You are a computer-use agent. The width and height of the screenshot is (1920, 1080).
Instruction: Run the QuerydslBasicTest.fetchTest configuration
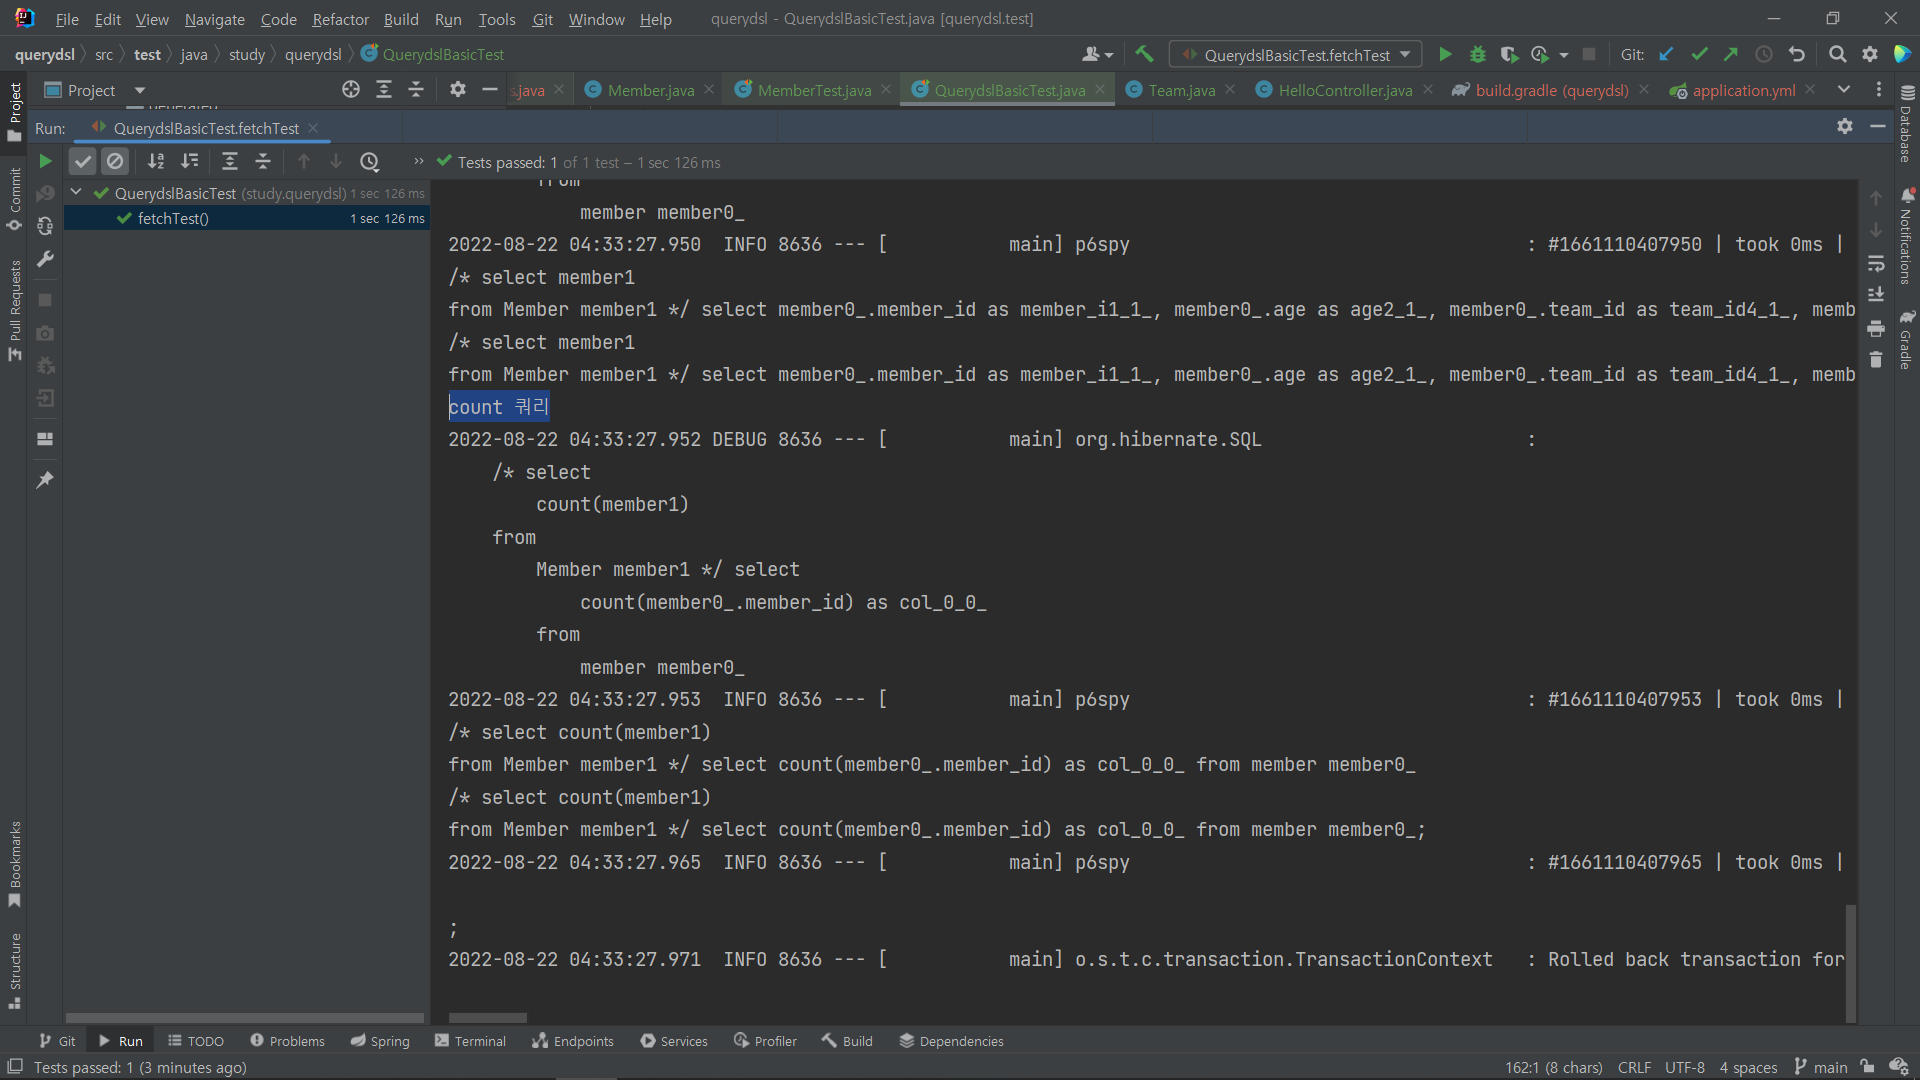pyautogui.click(x=1445, y=55)
